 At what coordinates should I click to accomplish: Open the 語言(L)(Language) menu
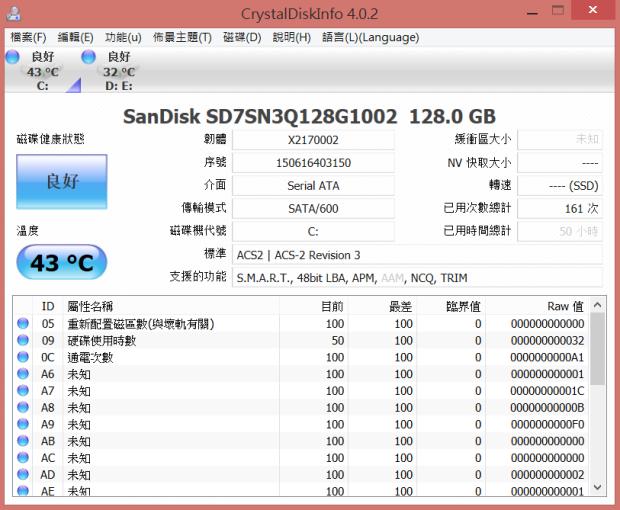coord(356,37)
